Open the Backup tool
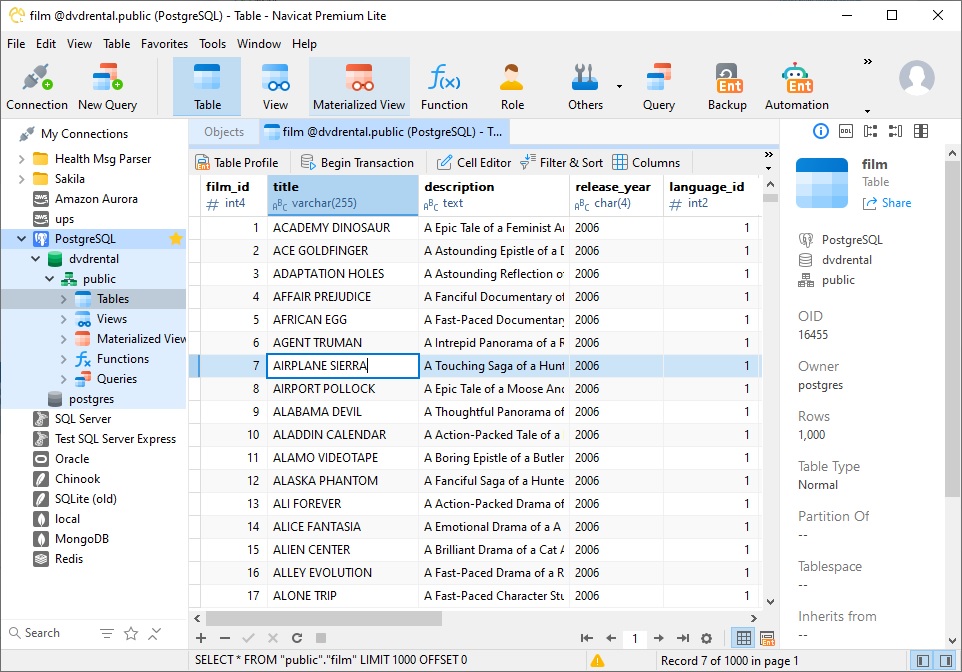The width and height of the screenshot is (962, 672). click(x=727, y=87)
